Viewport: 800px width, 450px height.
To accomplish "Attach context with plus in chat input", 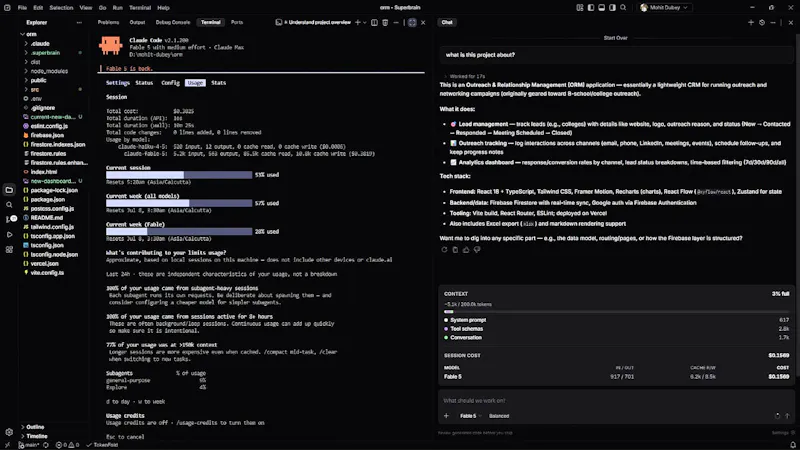I will (x=446, y=416).
